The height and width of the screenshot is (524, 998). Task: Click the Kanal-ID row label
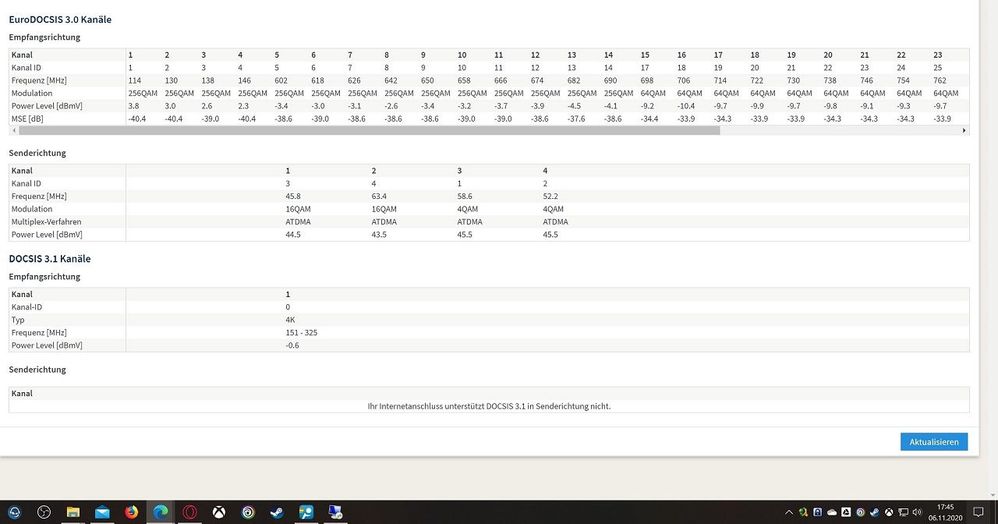coord(27,307)
